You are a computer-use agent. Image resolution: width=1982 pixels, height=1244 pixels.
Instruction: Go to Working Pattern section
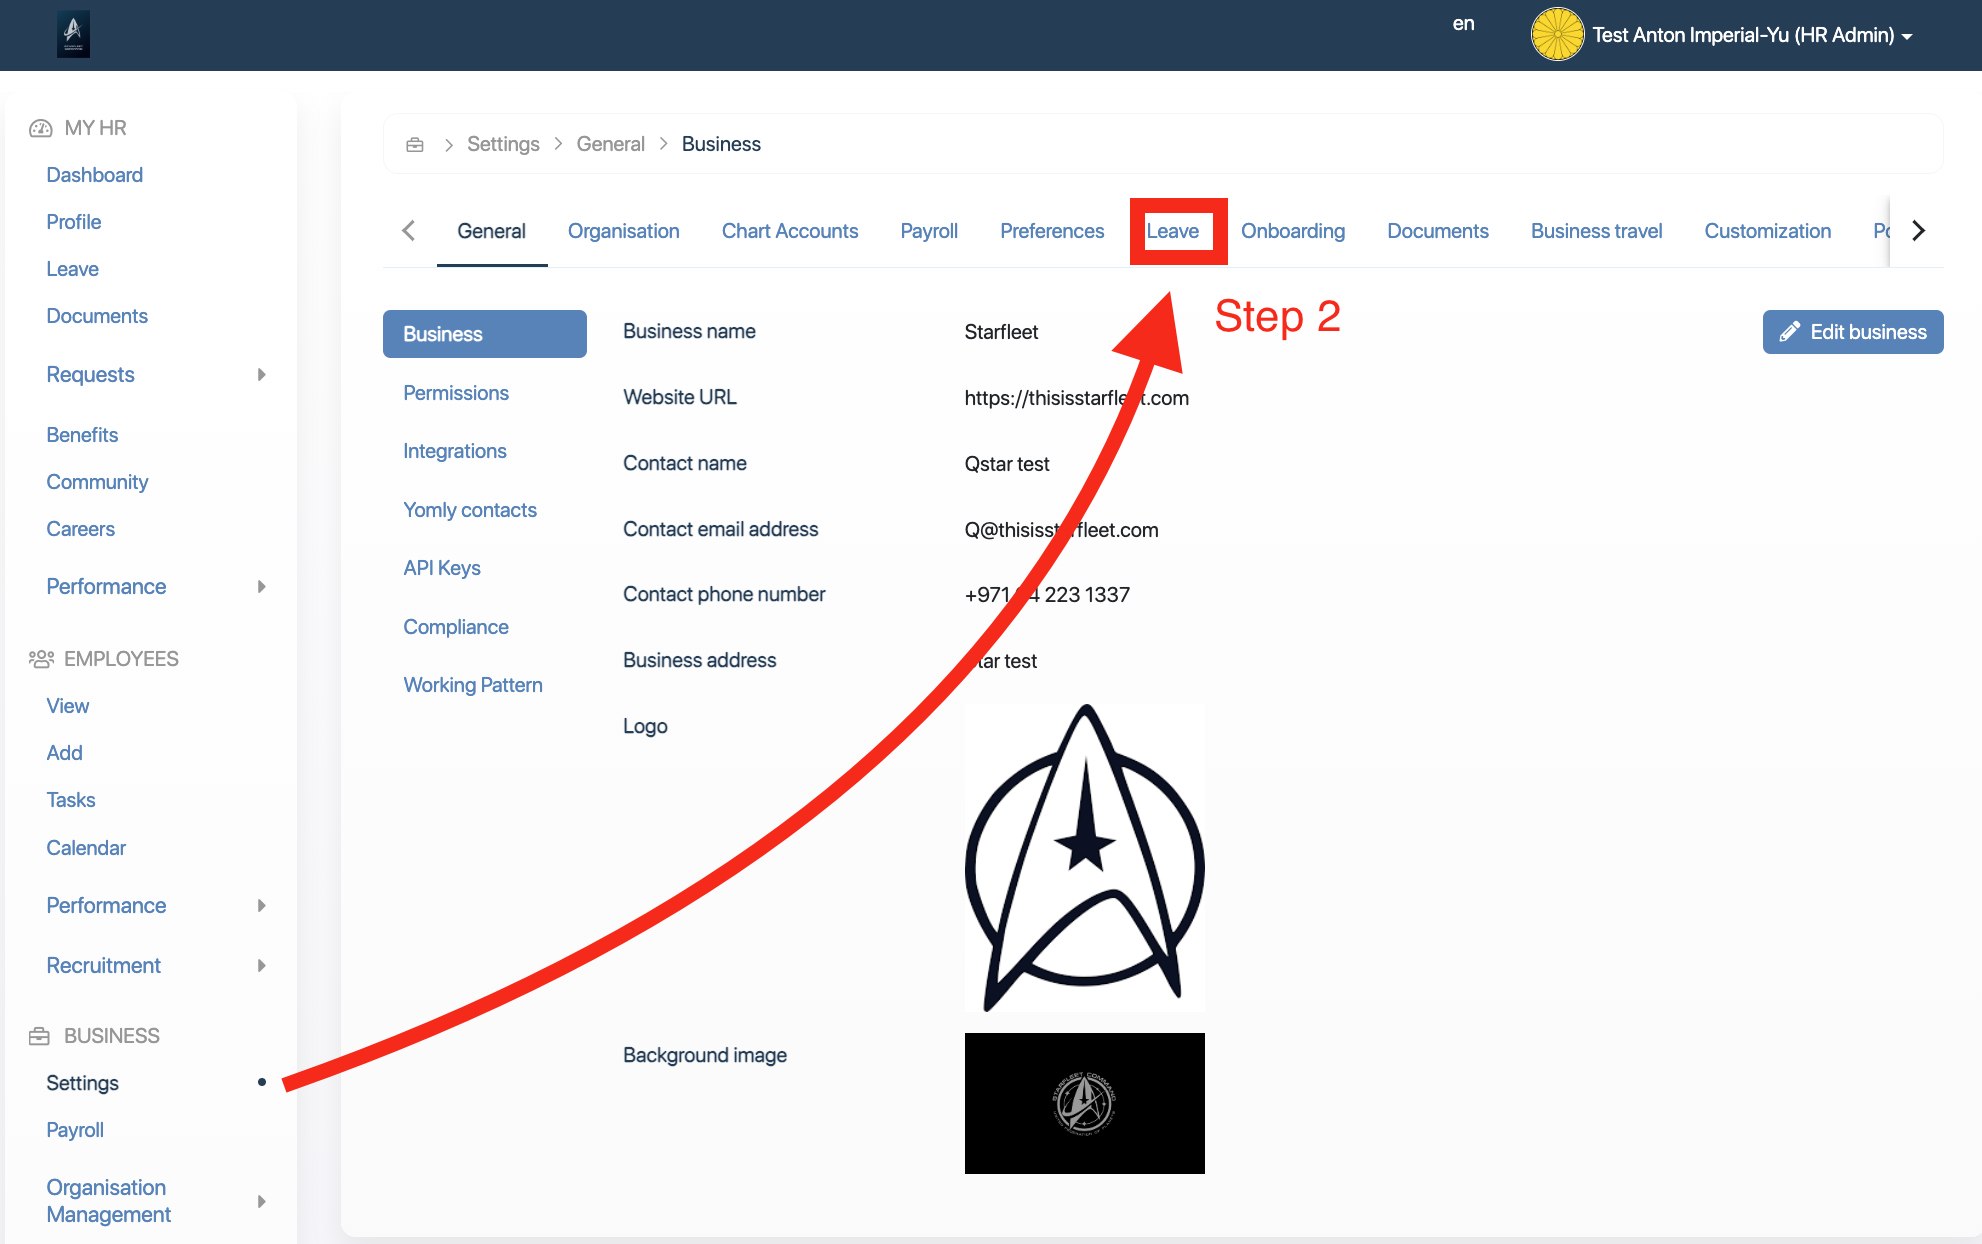472,685
